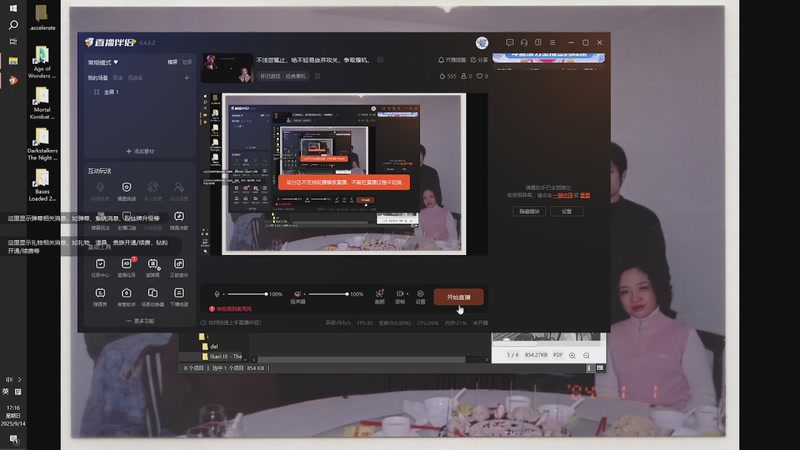Screen dimensions: 800x450
Task: Open 星海任务 icon with red badge
Action: tap(127, 264)
